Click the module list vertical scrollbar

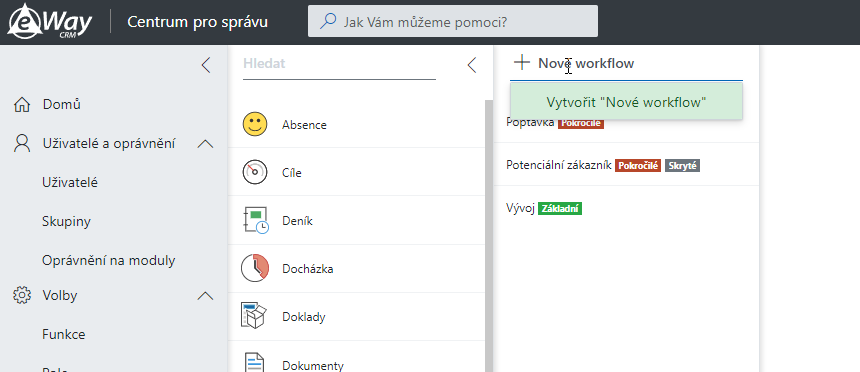tap(489, 236)
